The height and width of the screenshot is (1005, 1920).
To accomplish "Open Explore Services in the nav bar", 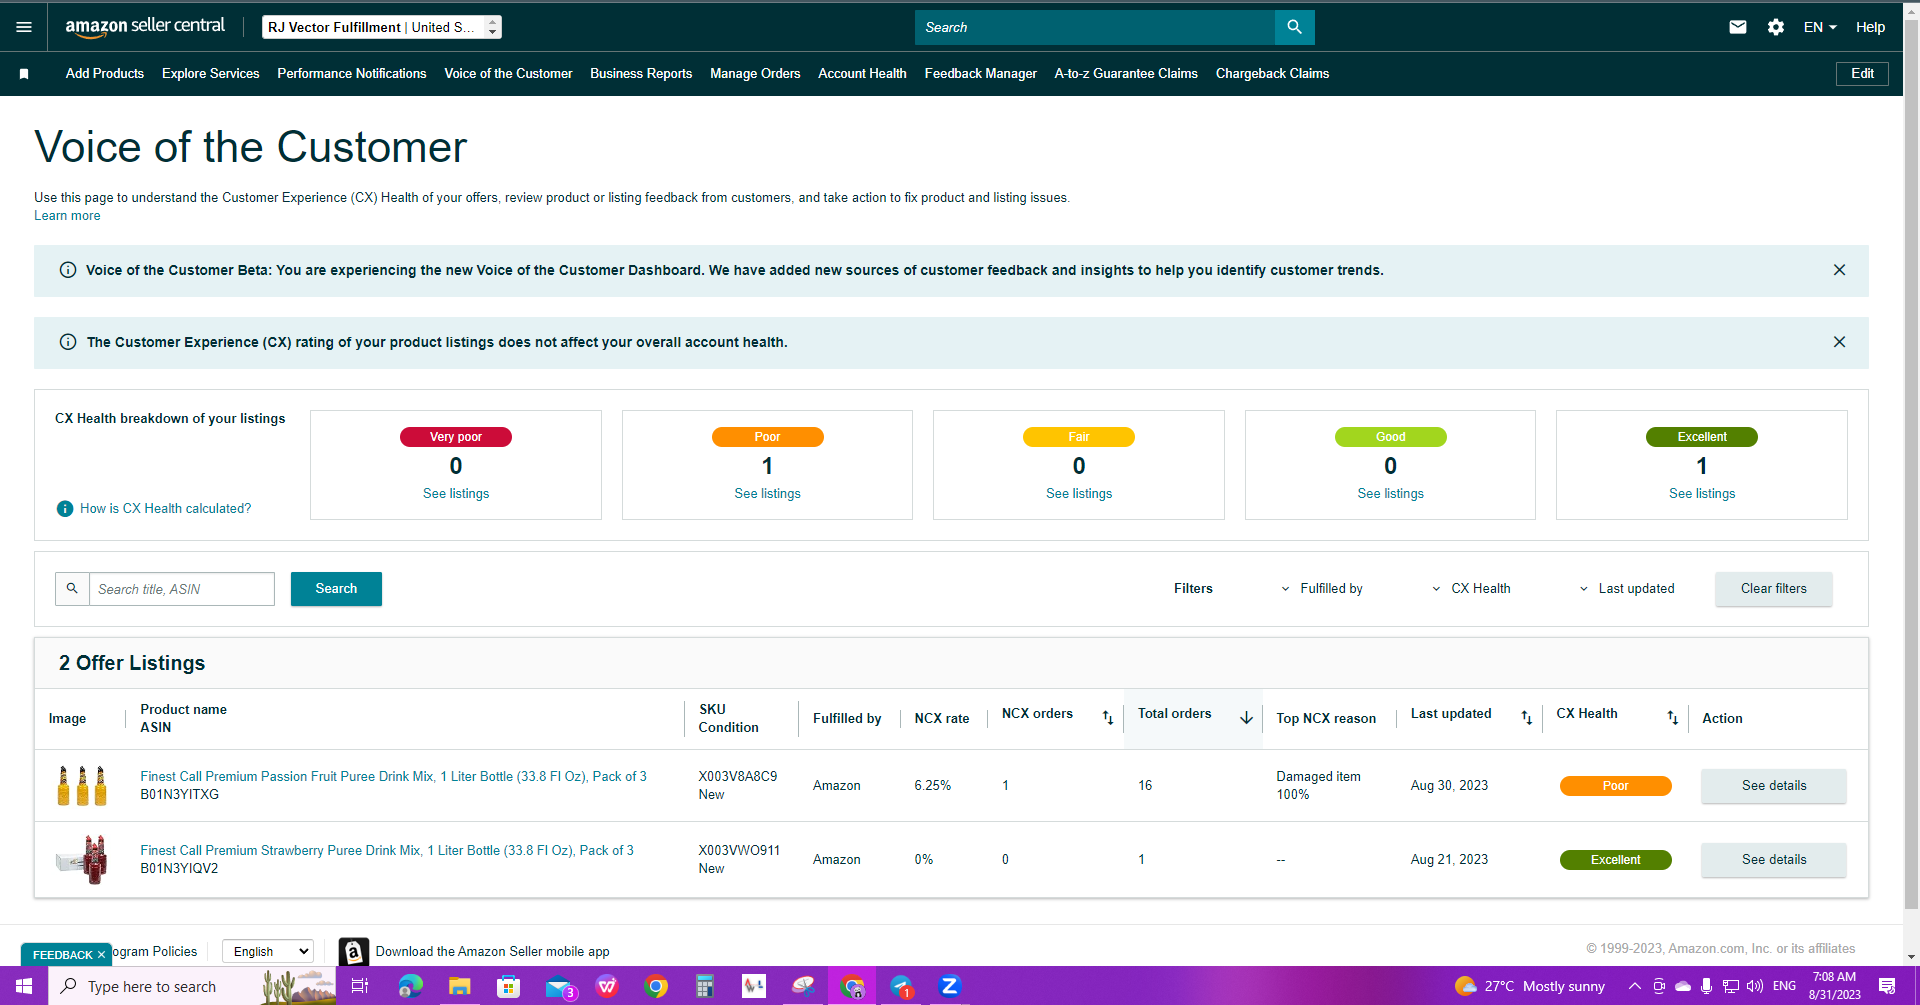I will click(211, 74).
